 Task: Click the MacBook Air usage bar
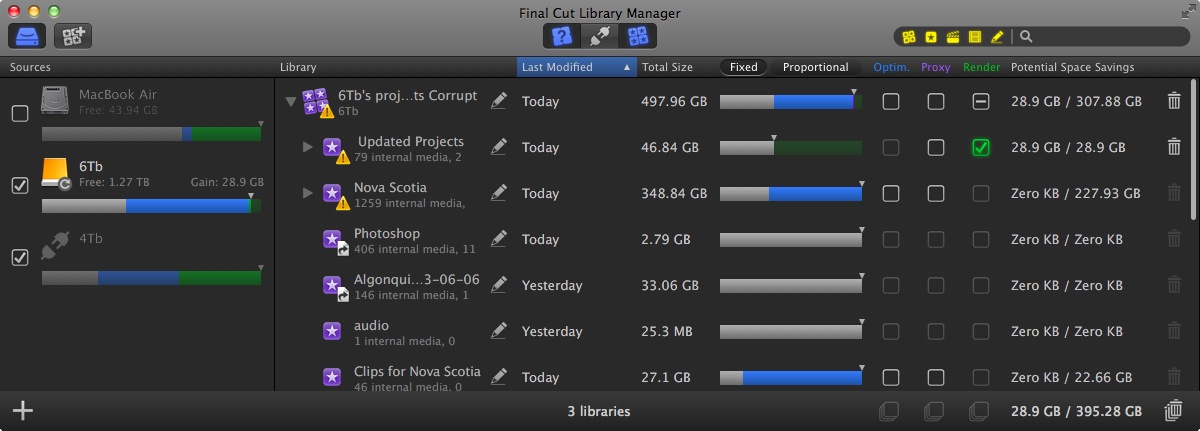point(151,134)
